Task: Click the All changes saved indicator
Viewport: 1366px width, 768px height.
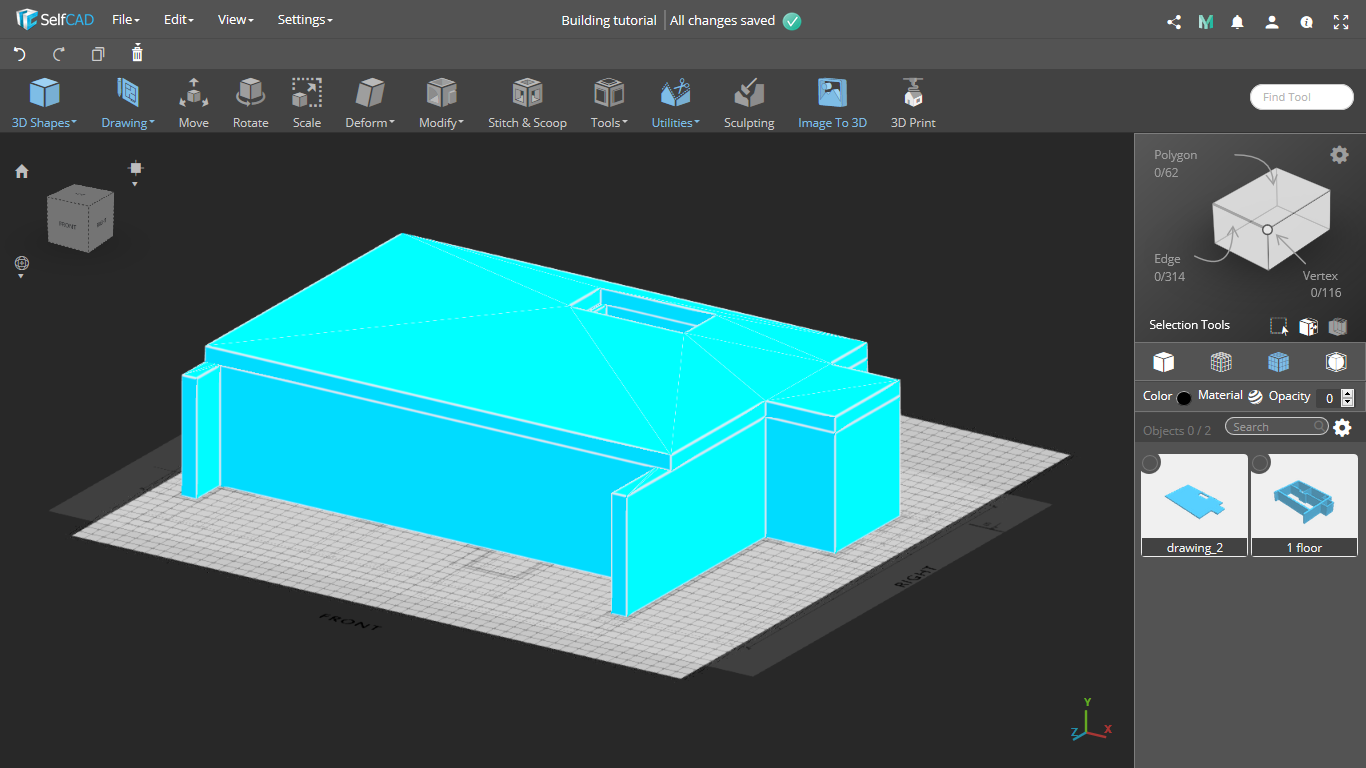Action: [x=735, y=21]
